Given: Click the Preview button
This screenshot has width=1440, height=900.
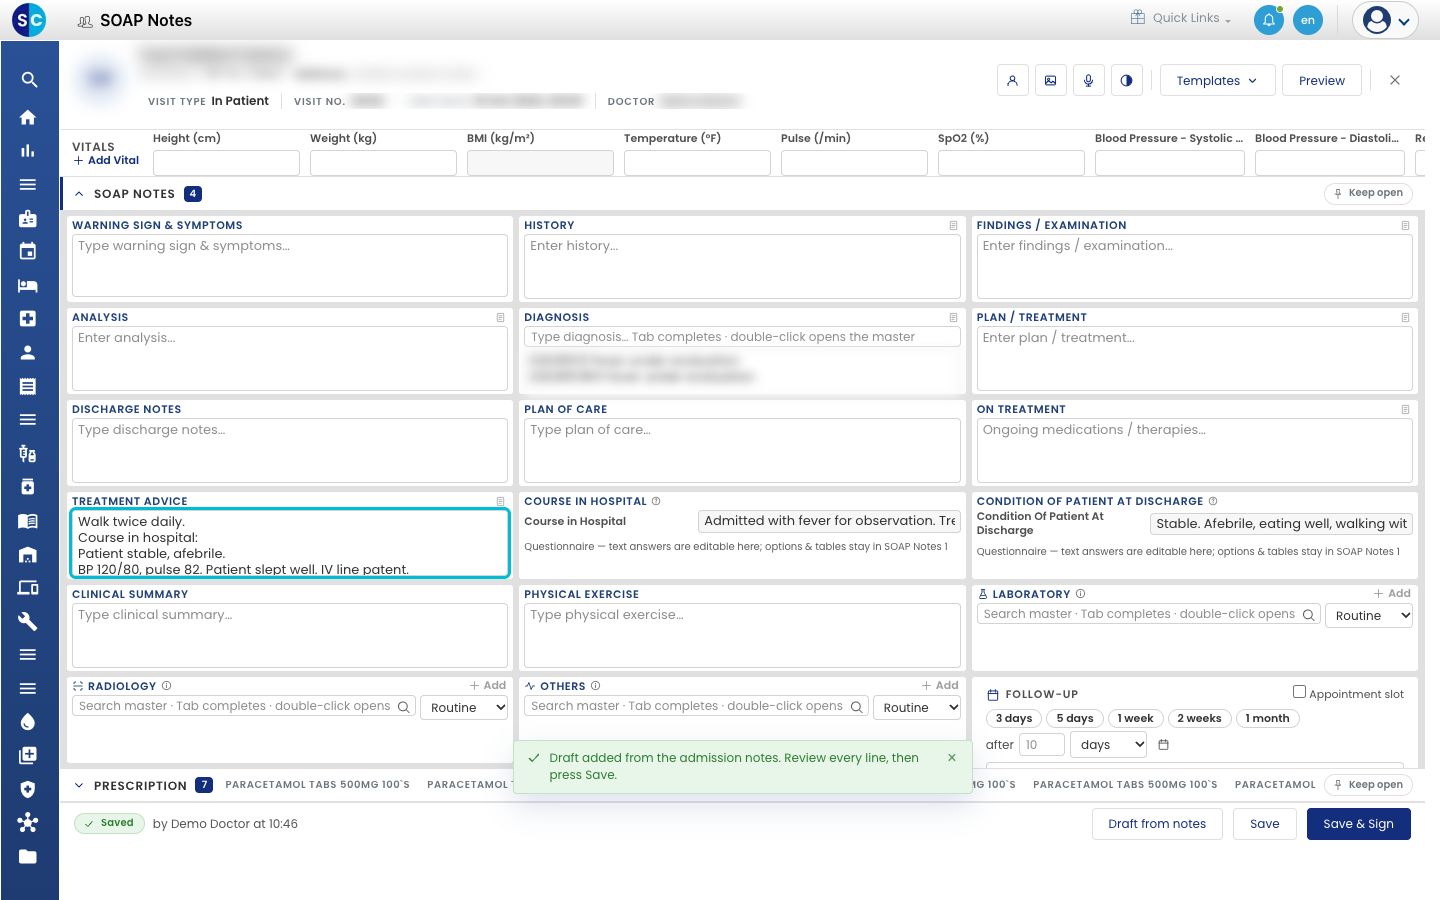Looking at the screenshot, I should click(x=1321, y=81).
